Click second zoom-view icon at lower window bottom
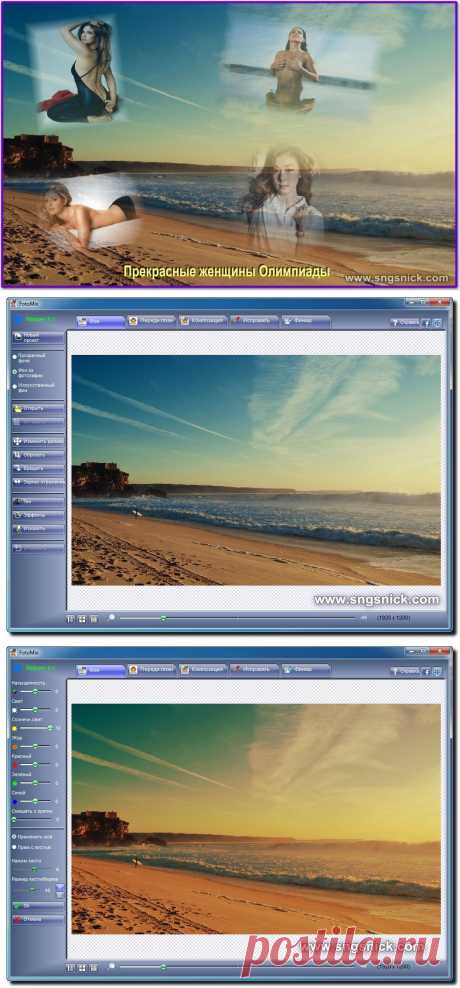This screenshot has height=988, width=460. pyautogui.click(x=82, y=967)
